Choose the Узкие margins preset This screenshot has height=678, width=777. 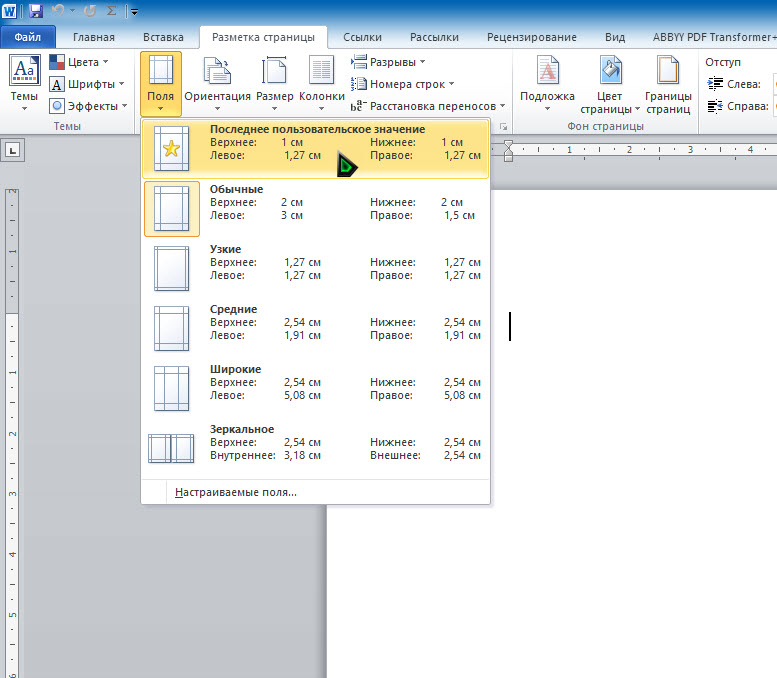point(316,269)
